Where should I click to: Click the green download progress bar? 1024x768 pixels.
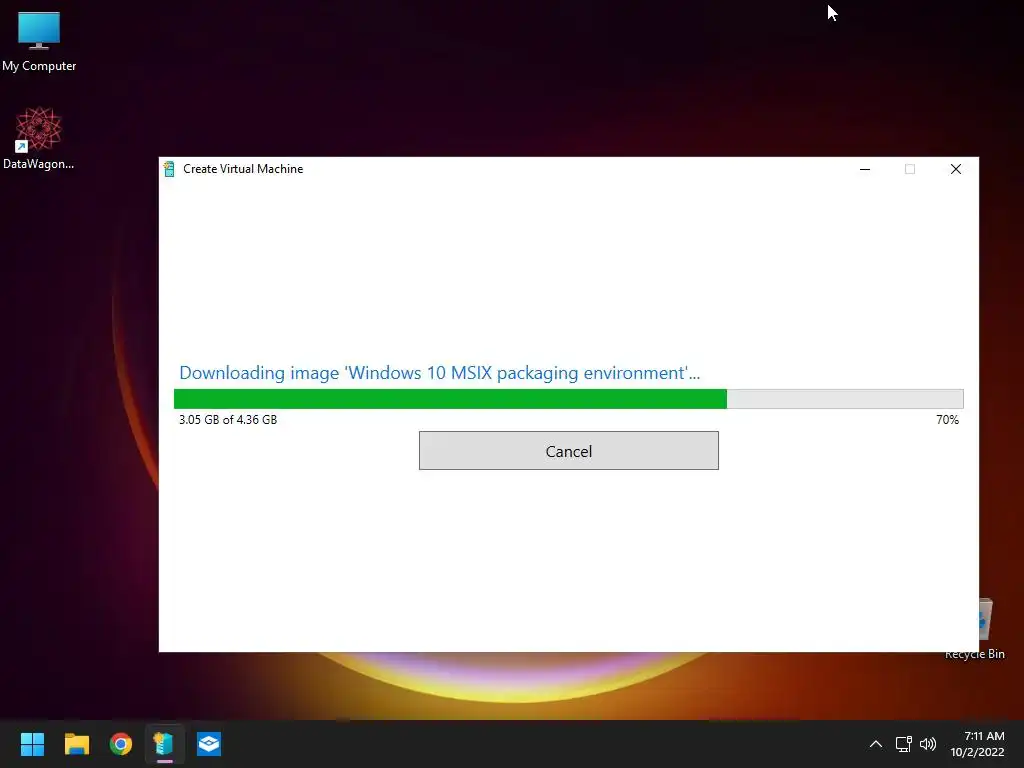568,398
